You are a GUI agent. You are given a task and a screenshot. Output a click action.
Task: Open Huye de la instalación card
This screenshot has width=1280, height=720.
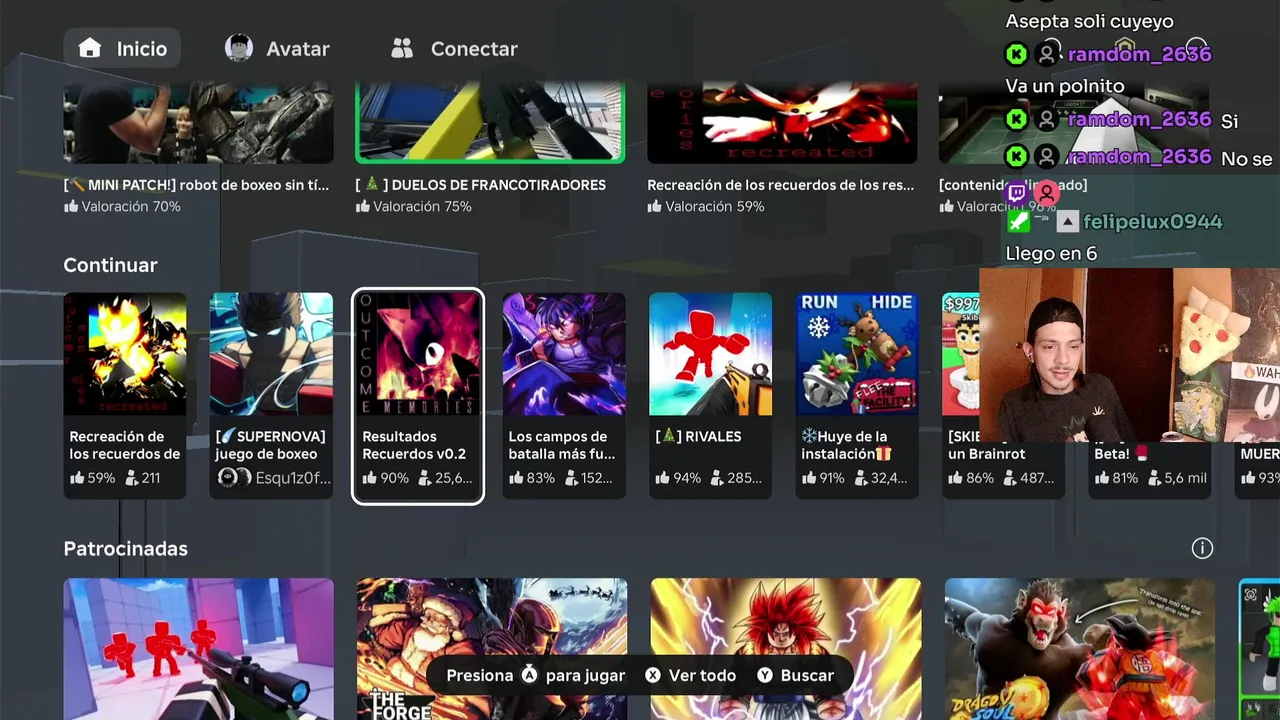click(x=857, y=396)
